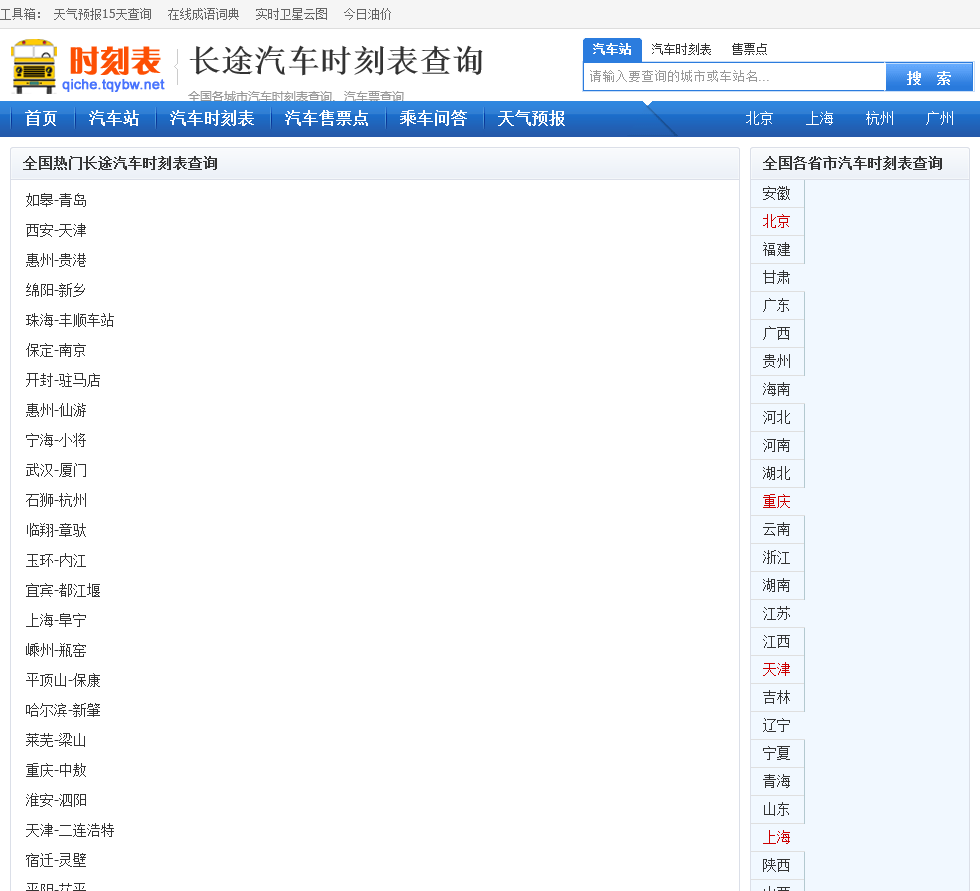Open the 平顶山-保康 route
980x891 pixels.
click(x=63, y=680)
